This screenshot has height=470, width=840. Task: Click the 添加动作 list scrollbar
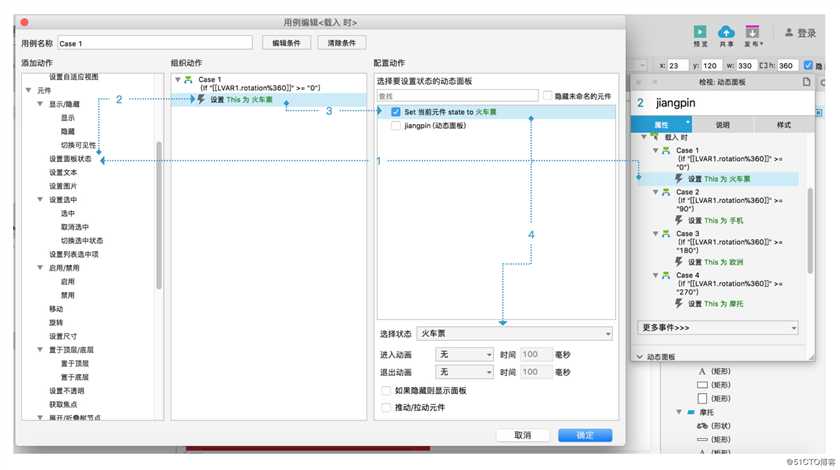coord(159,215)
